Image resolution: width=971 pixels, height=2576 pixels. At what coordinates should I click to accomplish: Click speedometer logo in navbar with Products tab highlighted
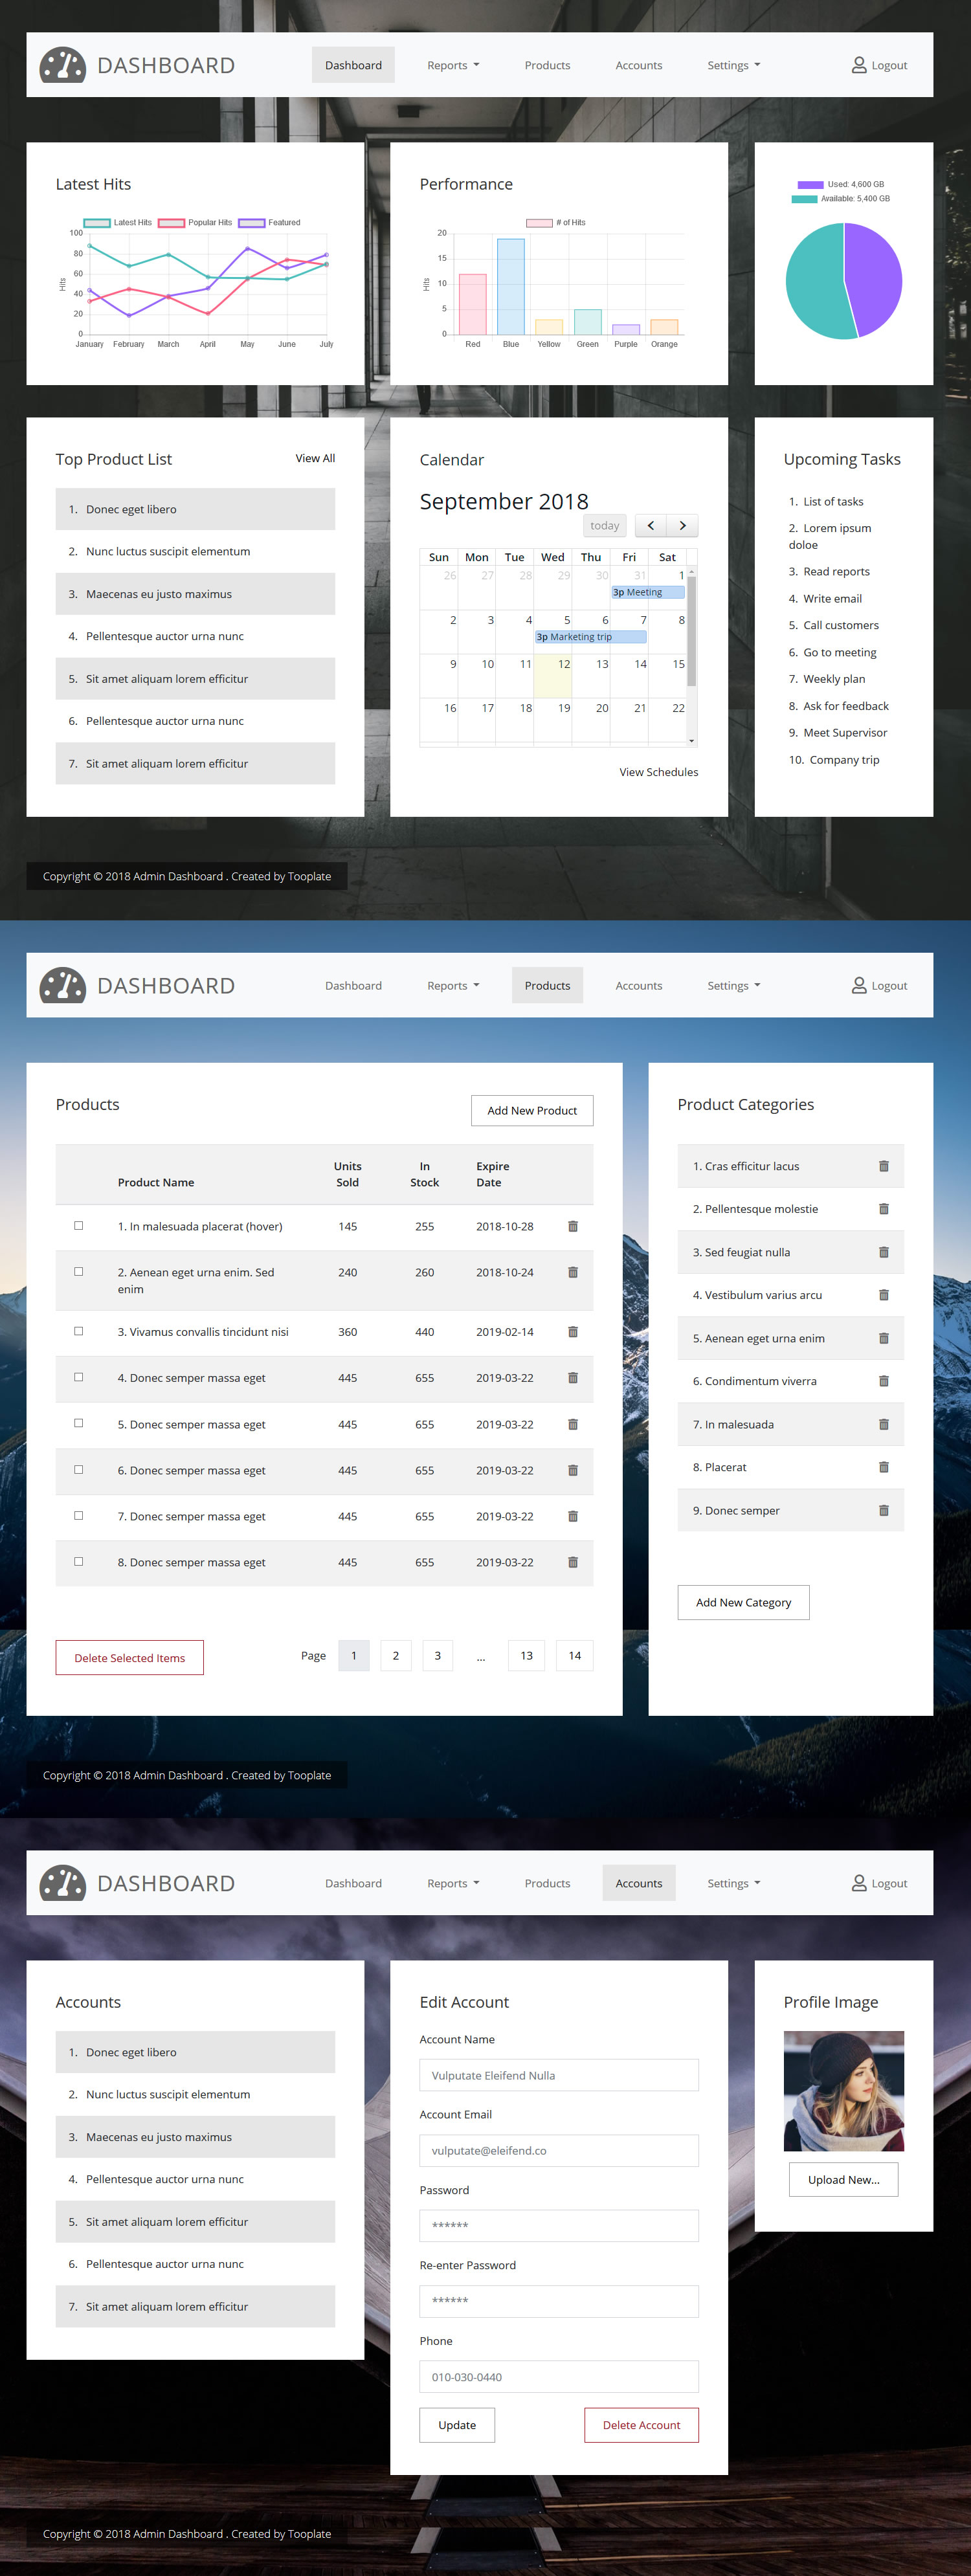click(x=62, y=985)
